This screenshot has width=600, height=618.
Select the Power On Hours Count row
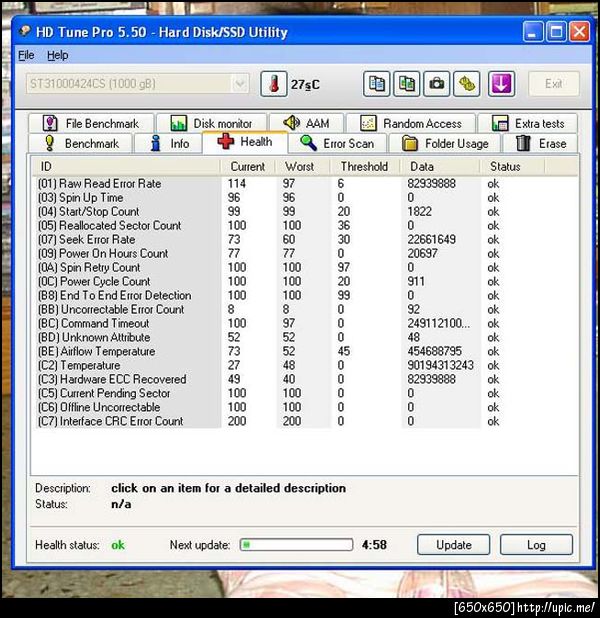304,253
